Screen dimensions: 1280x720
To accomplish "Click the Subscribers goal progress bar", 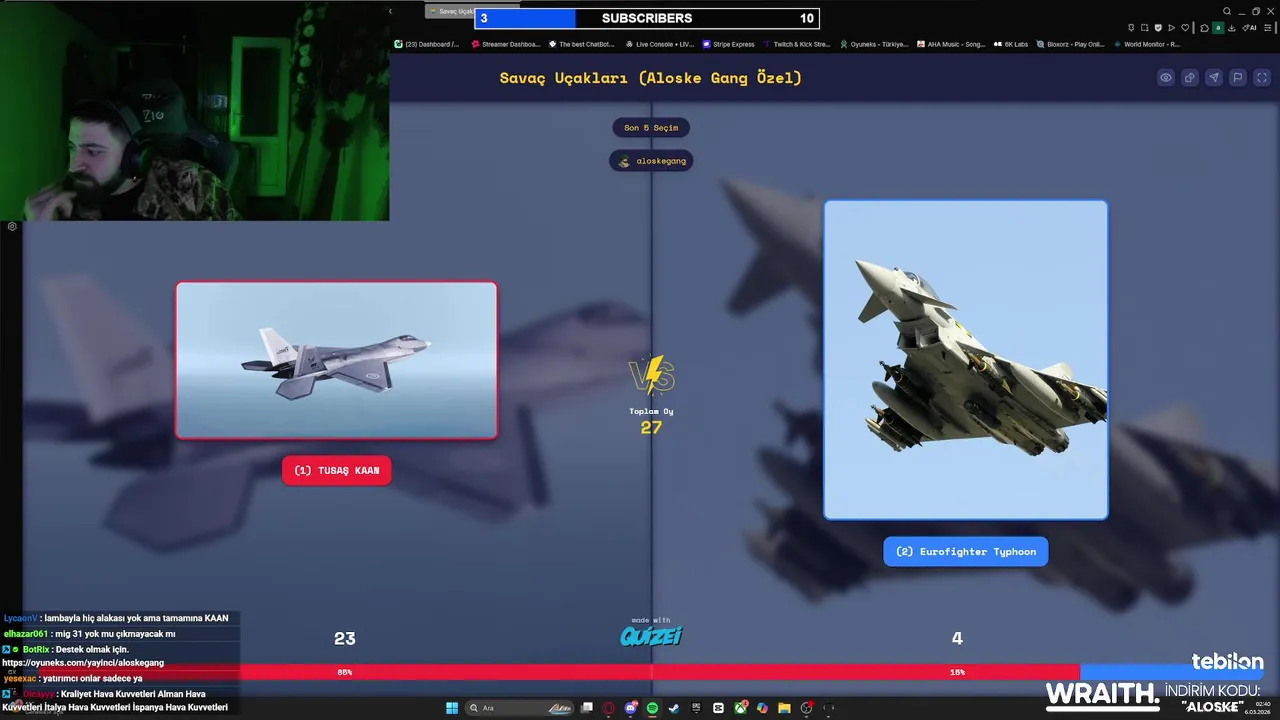I will click(x=647, y=18).
